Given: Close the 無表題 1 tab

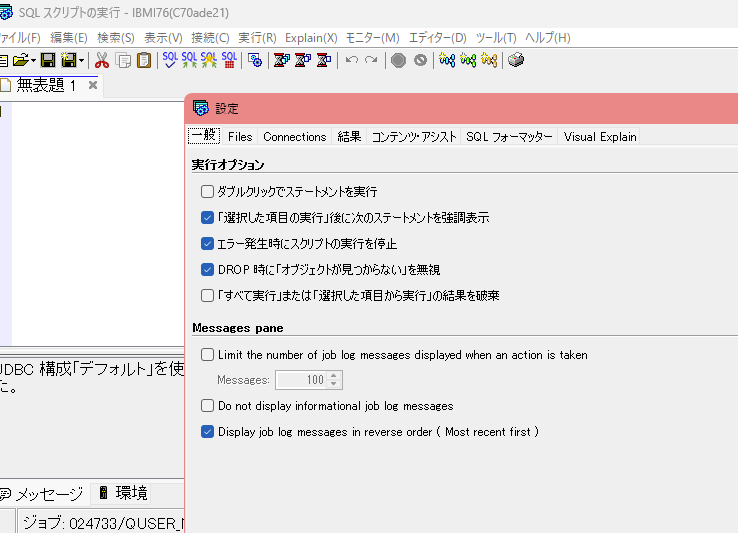Looking at the screenshot, I should pos(93,85).
